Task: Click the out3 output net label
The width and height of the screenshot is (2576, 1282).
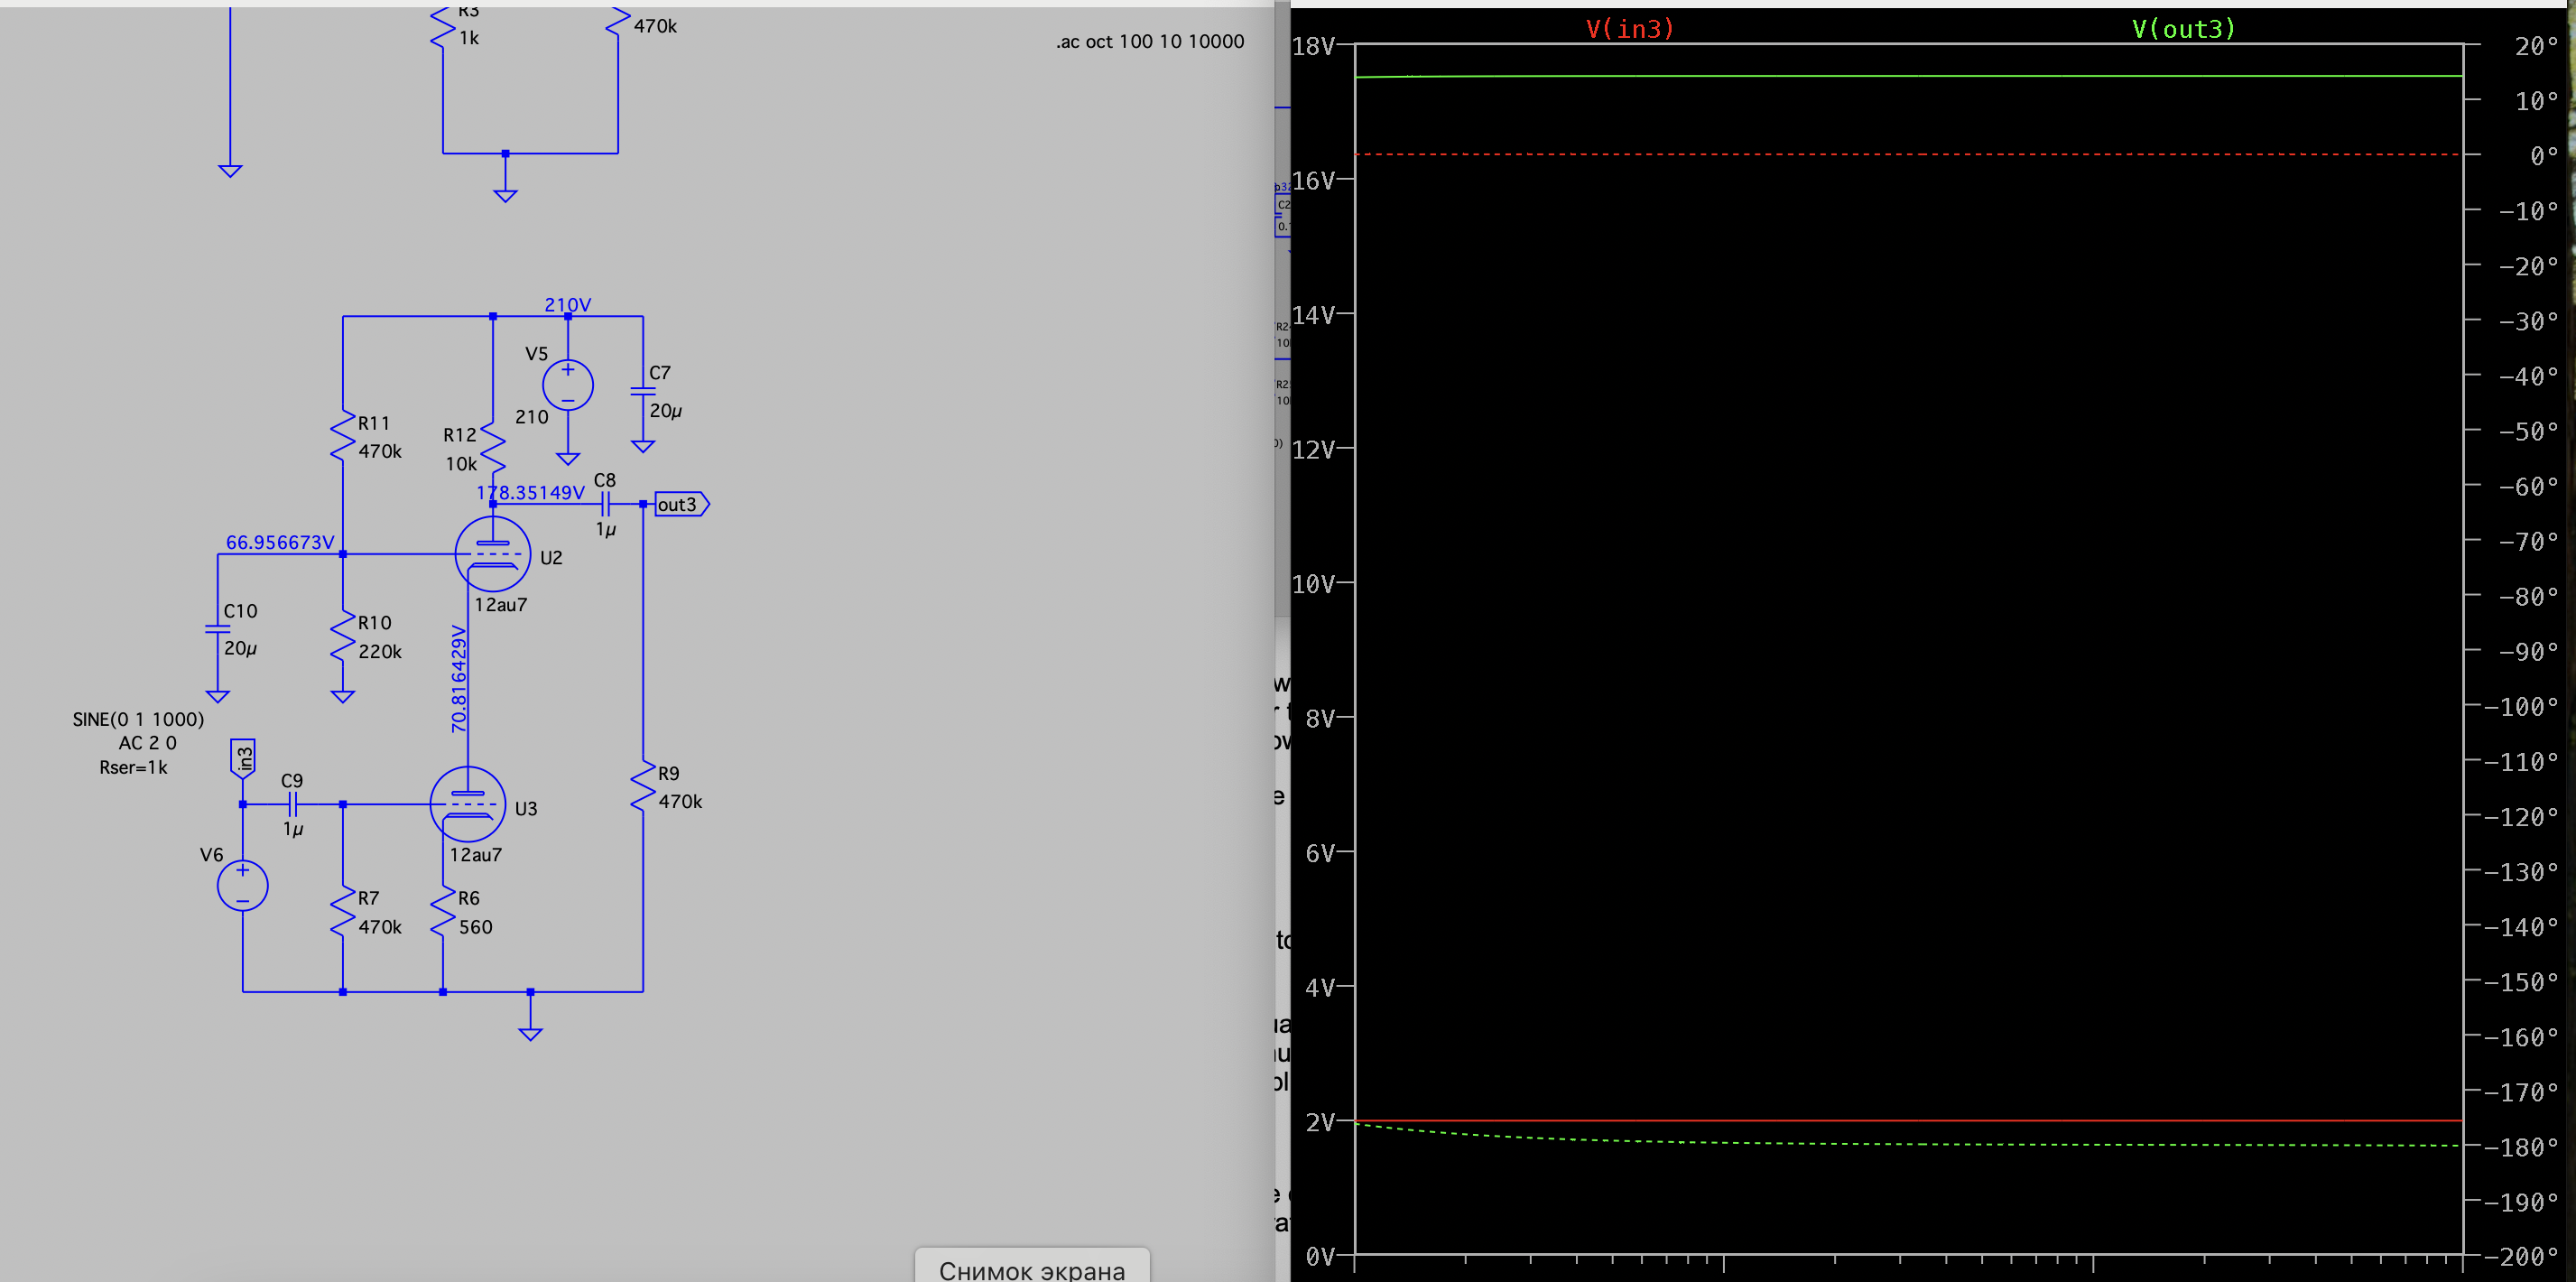Action: coord(681,504)
